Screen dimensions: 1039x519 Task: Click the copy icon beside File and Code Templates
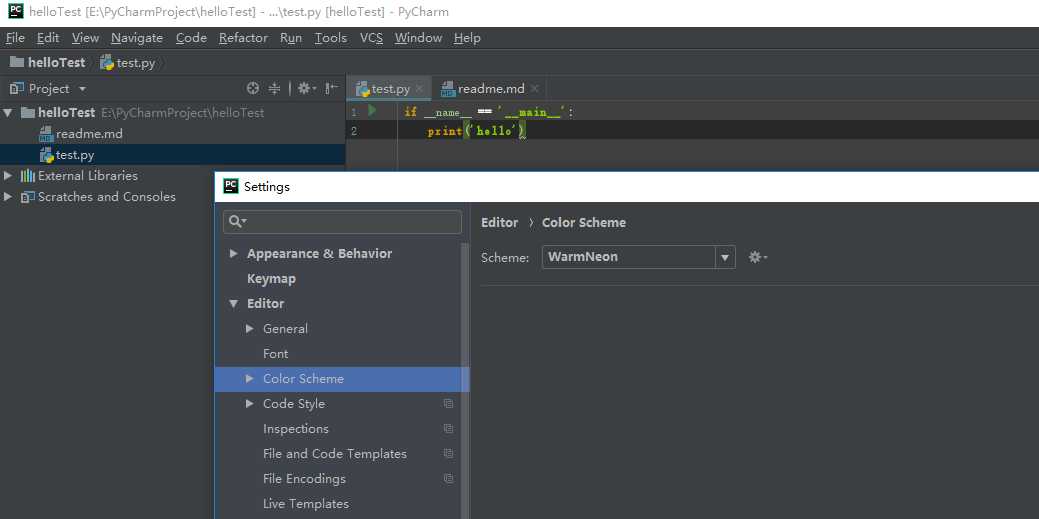click(449, 454)
